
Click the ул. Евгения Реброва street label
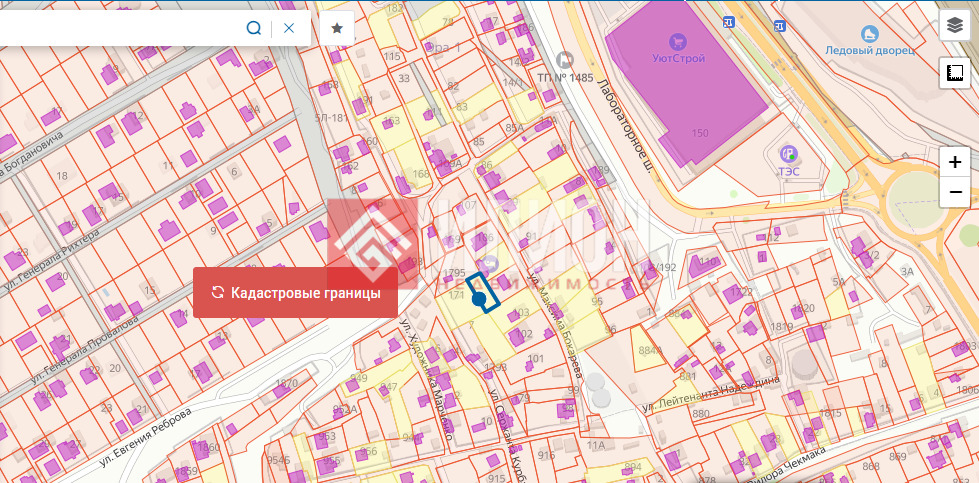point(145,439)
